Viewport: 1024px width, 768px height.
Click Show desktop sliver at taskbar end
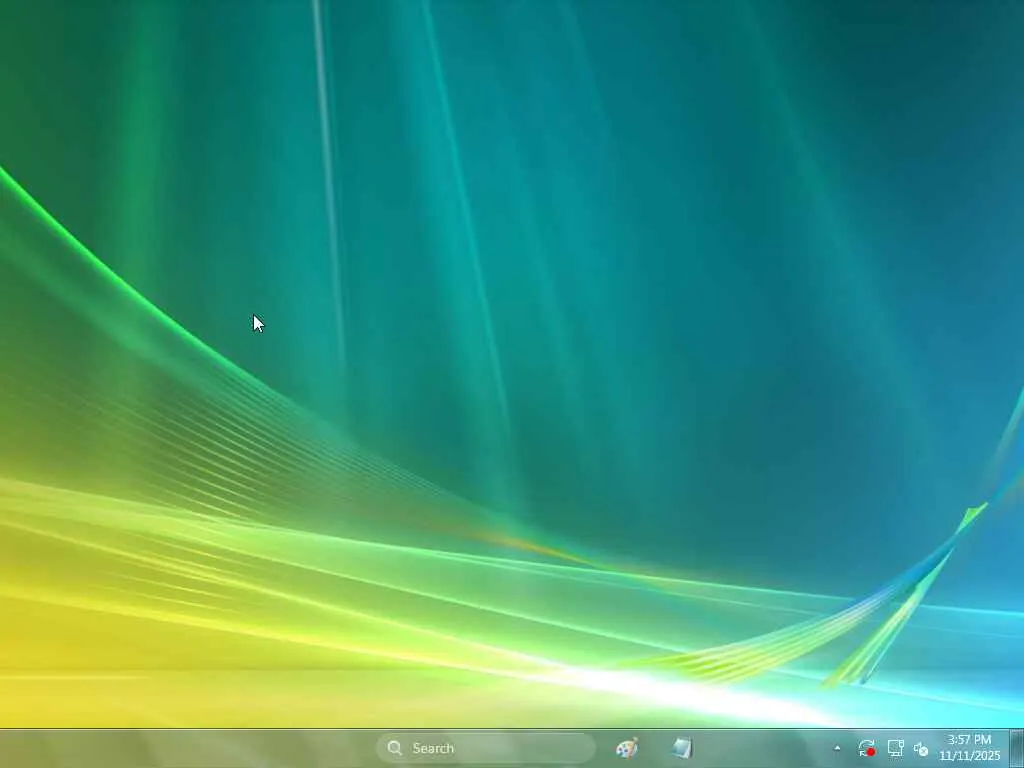[1017, 748]
